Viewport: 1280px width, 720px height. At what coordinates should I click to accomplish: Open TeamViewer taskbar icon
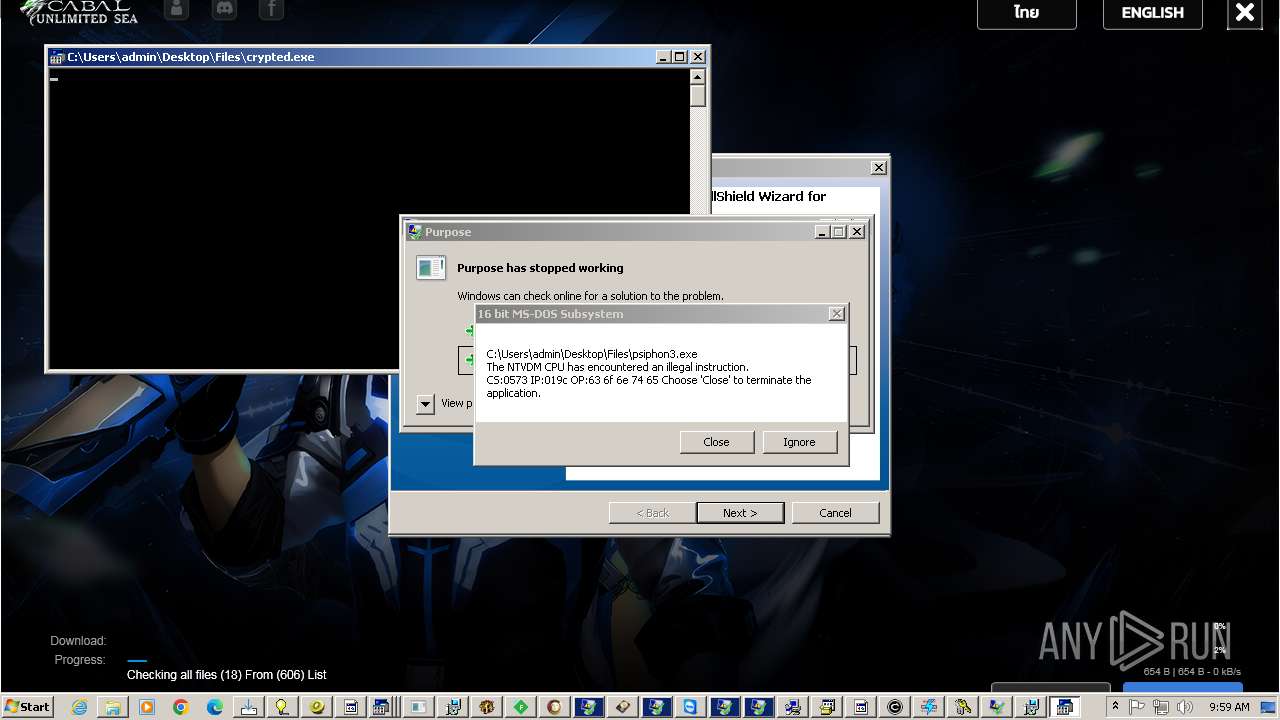(691, 707)
